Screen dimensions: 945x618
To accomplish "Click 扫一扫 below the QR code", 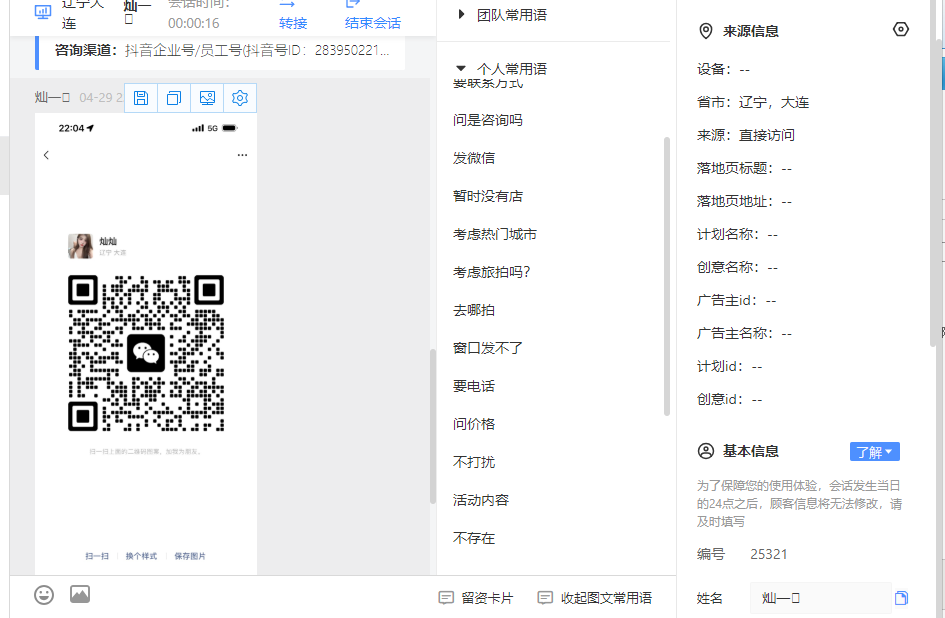I will pyautogui.click(x=97, y=556).
